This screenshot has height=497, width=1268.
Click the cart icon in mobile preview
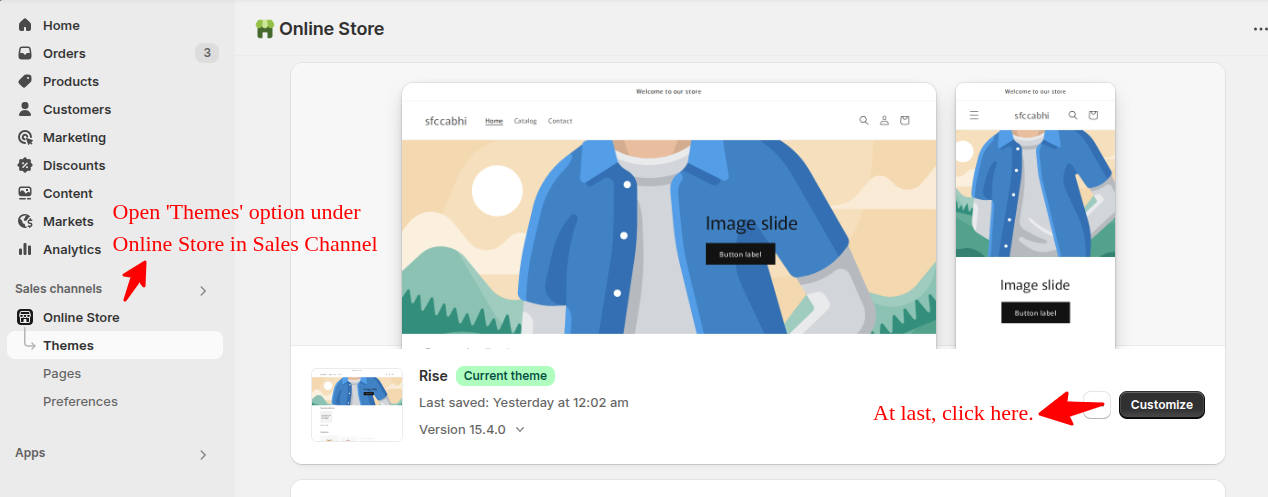point(1093,115)
